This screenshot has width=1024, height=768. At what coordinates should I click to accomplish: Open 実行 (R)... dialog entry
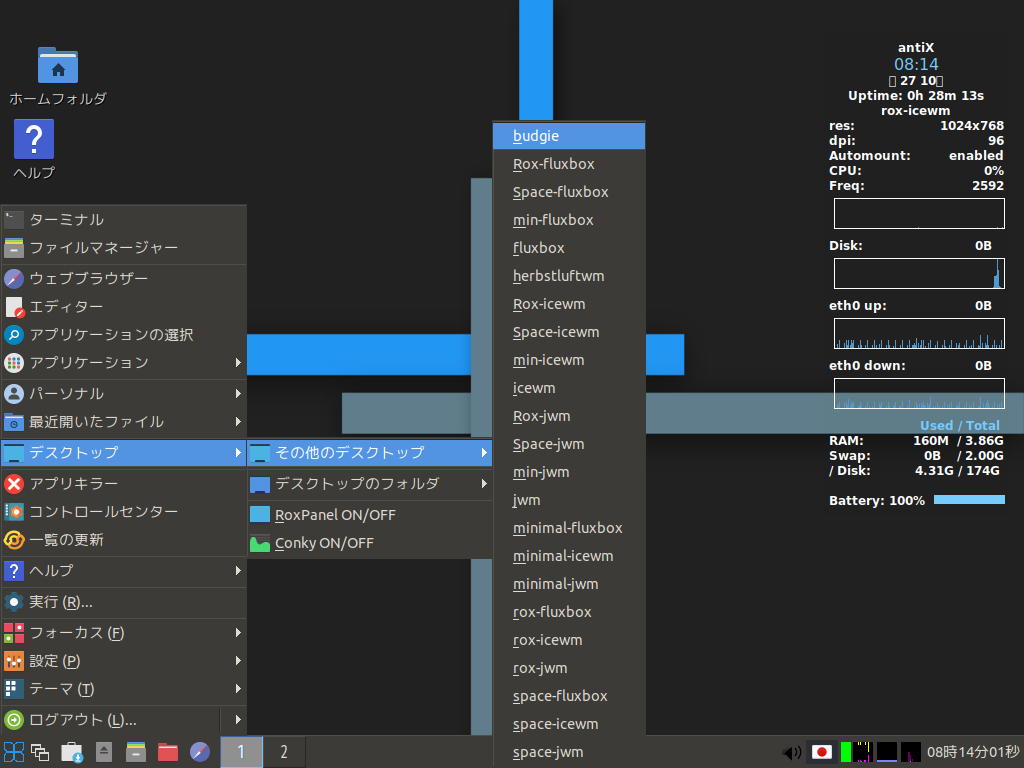tap(124, 601)
